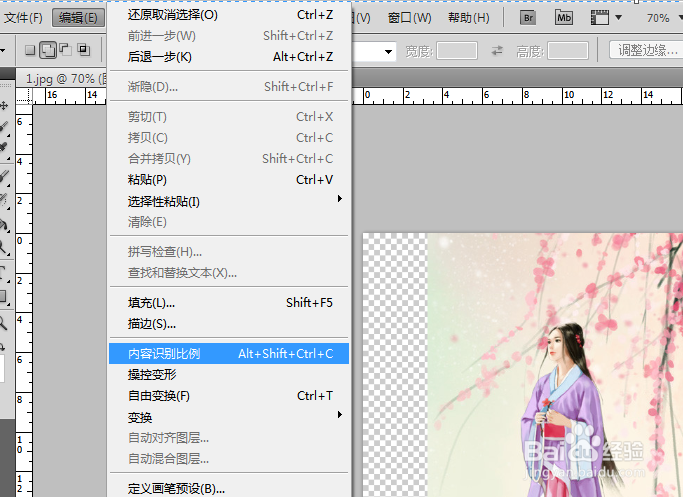Open the selection style dropdown
683x497 pixels.
[388, 51]
